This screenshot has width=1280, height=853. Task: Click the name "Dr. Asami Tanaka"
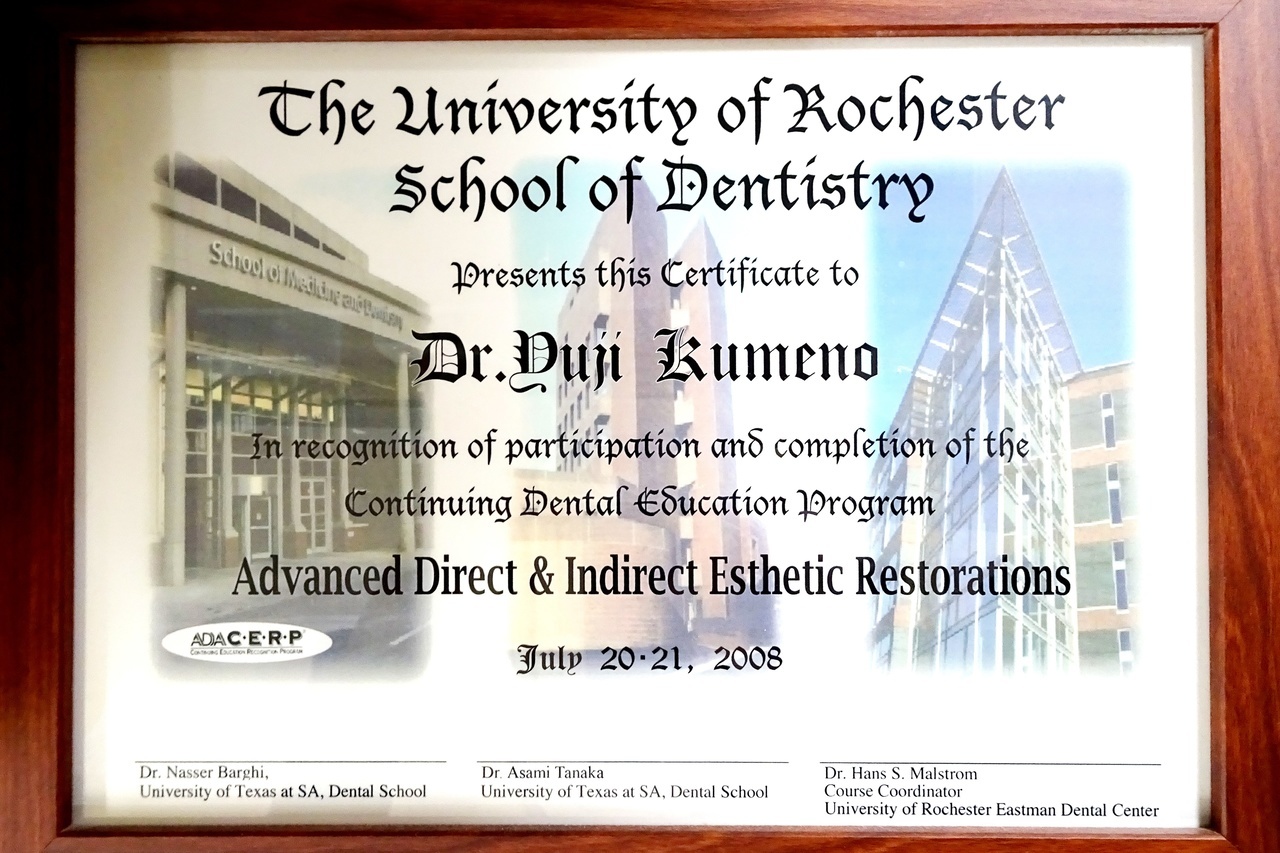[x=542, y=773]
